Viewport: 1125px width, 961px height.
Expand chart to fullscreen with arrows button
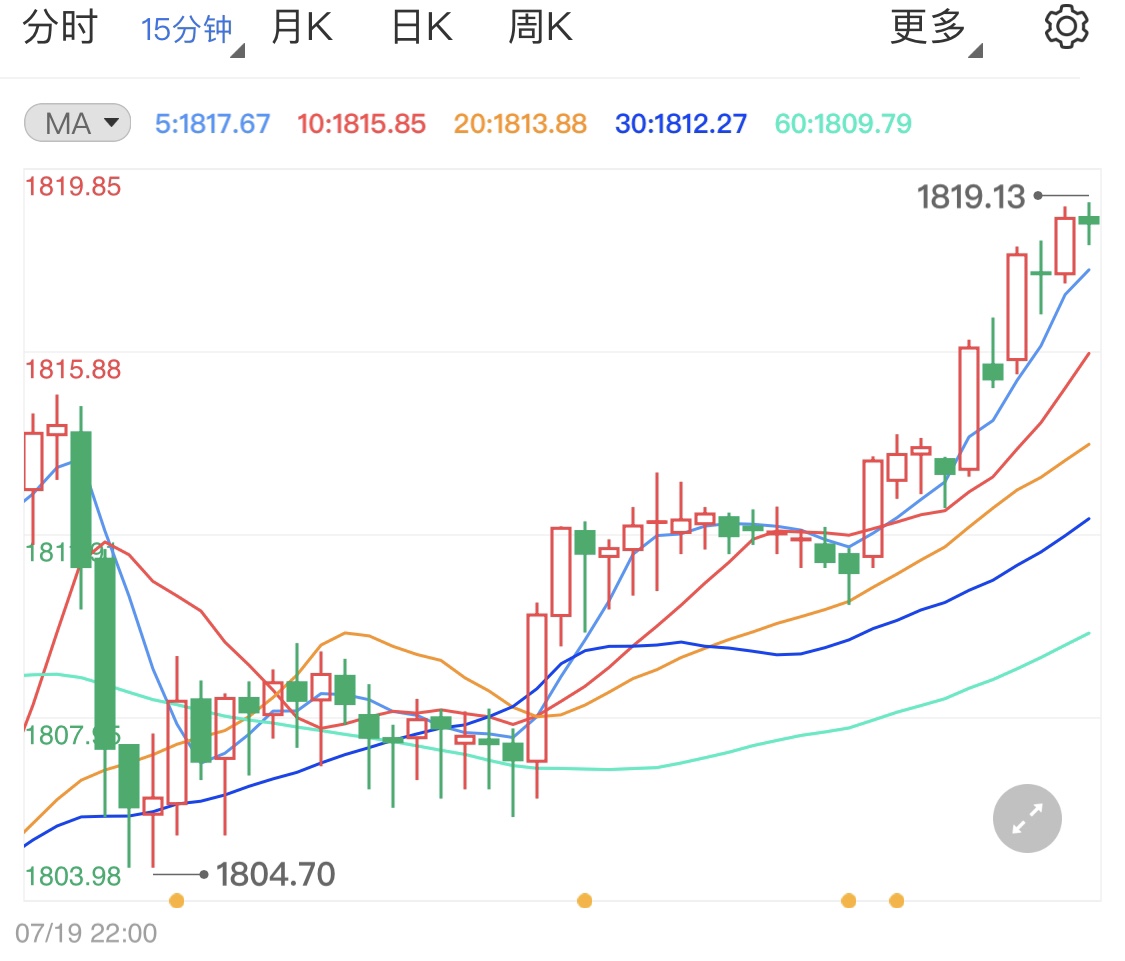click(x=1027, y=818)
